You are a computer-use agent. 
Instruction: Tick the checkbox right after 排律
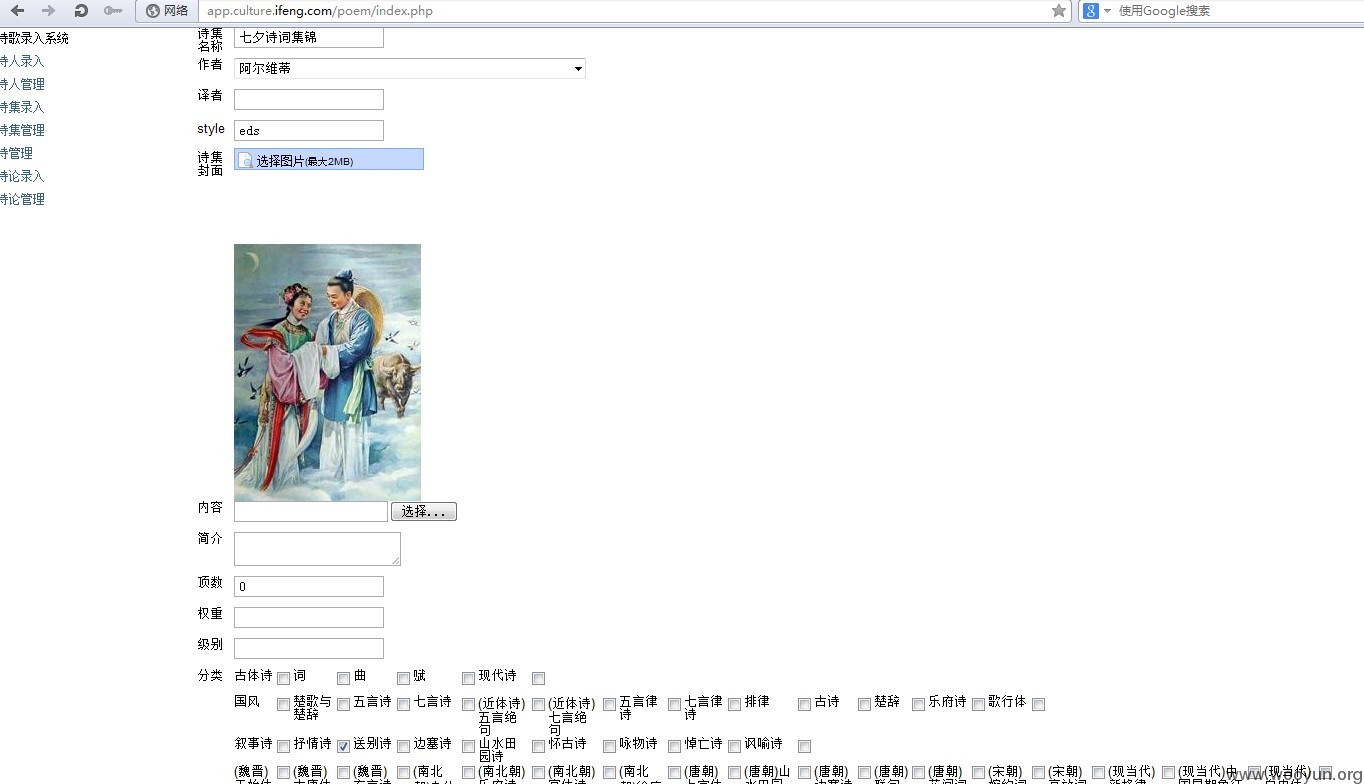click(804, 704)
